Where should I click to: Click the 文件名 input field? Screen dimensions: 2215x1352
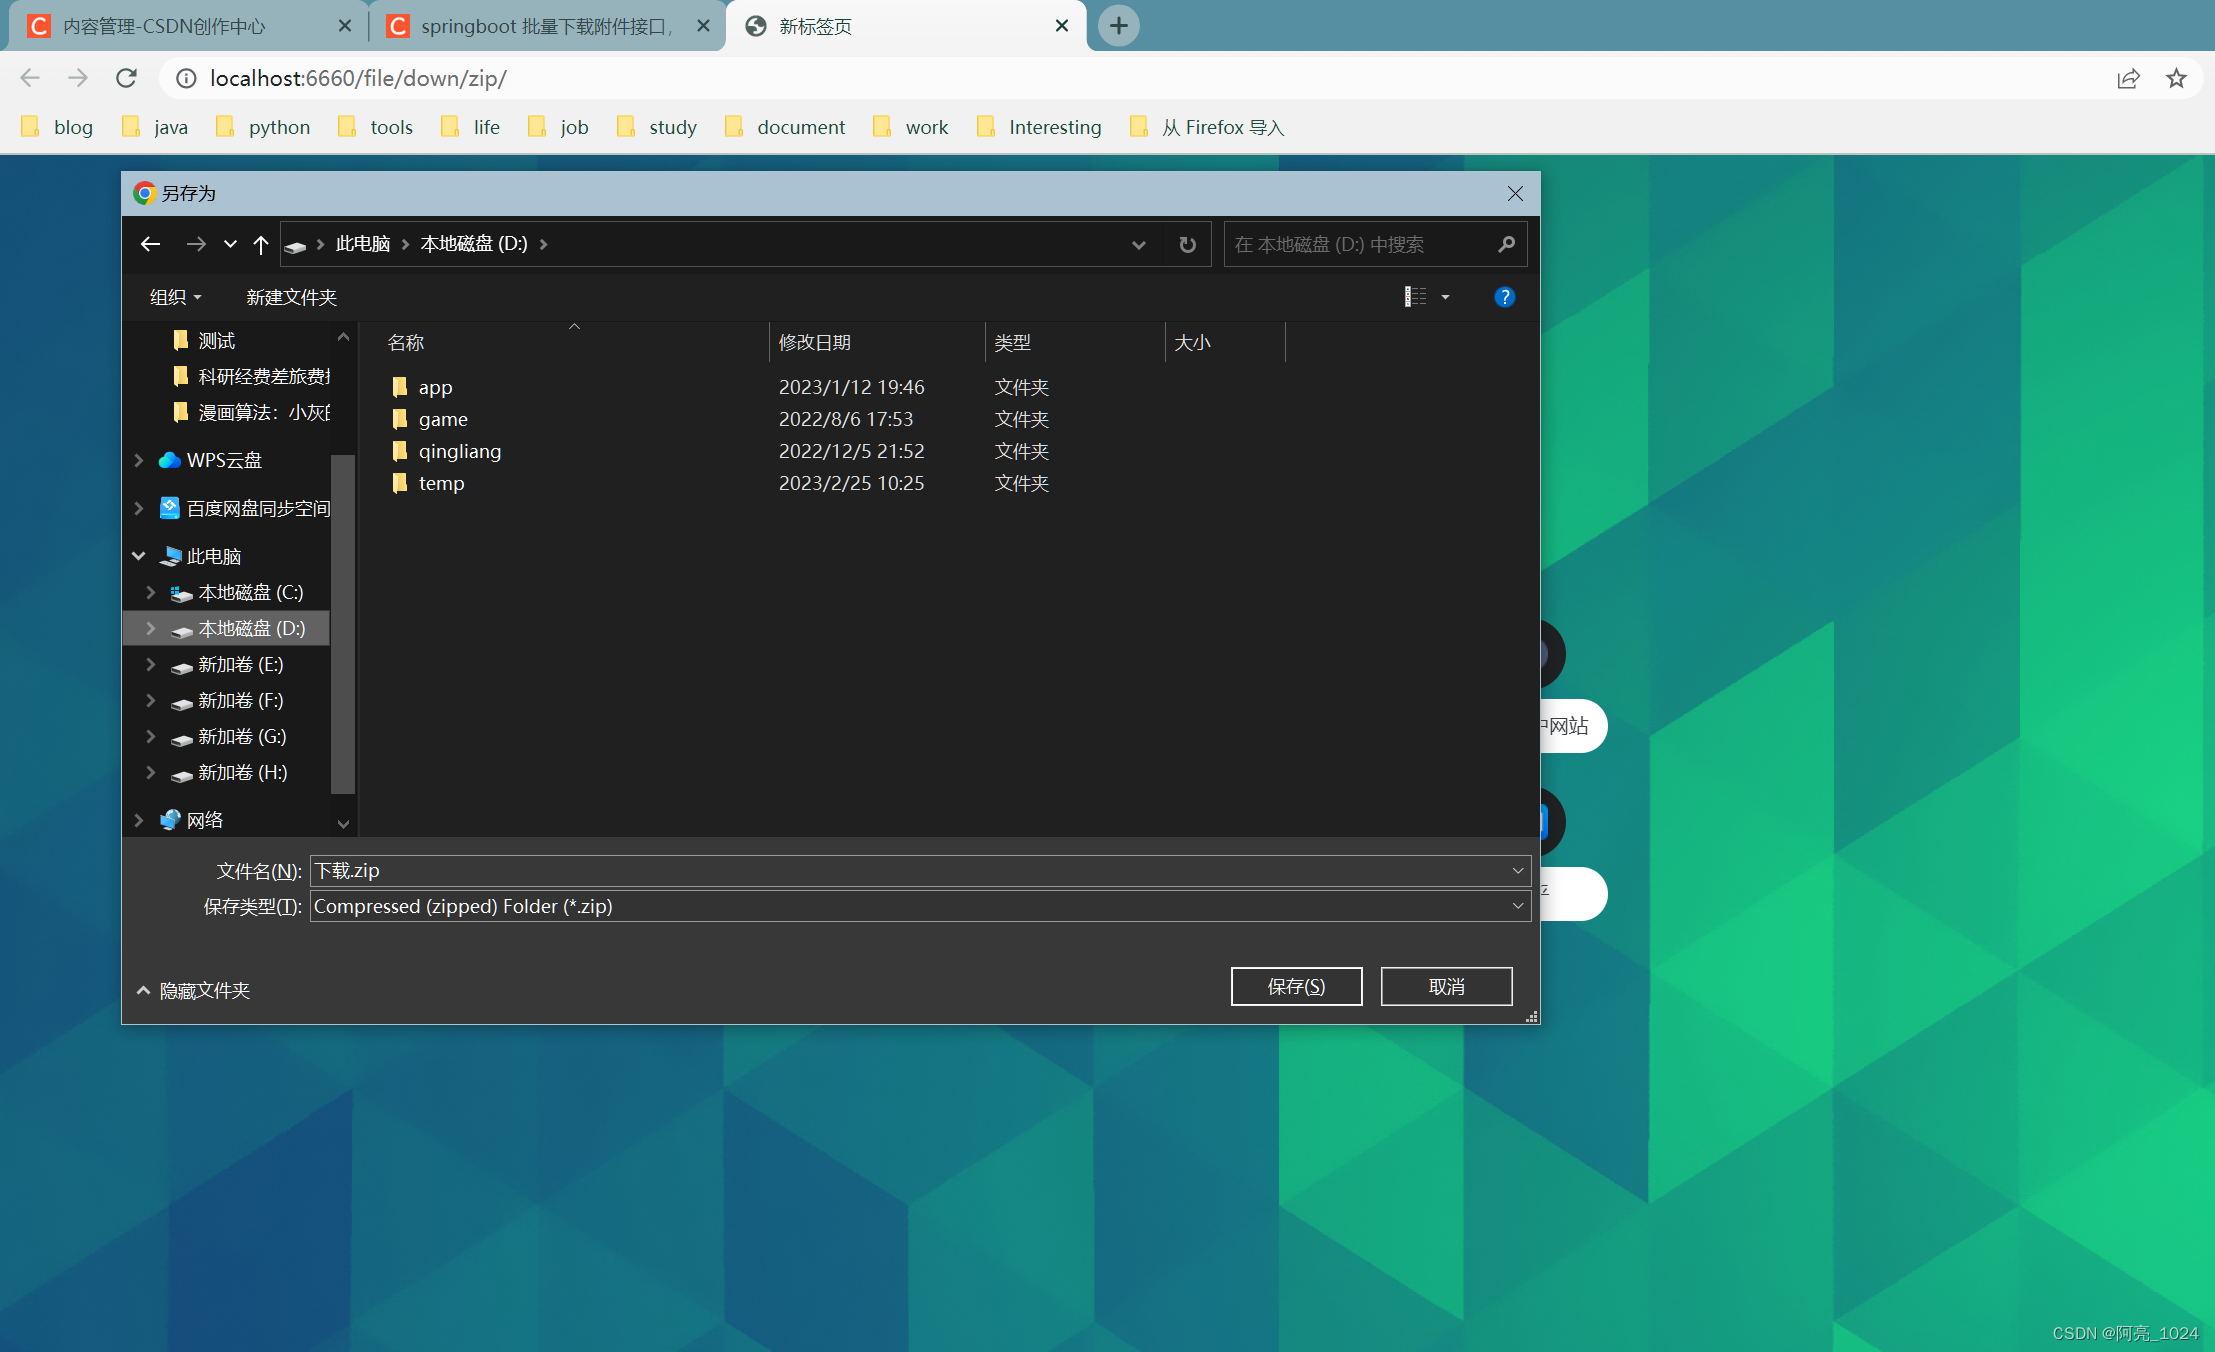900,870
